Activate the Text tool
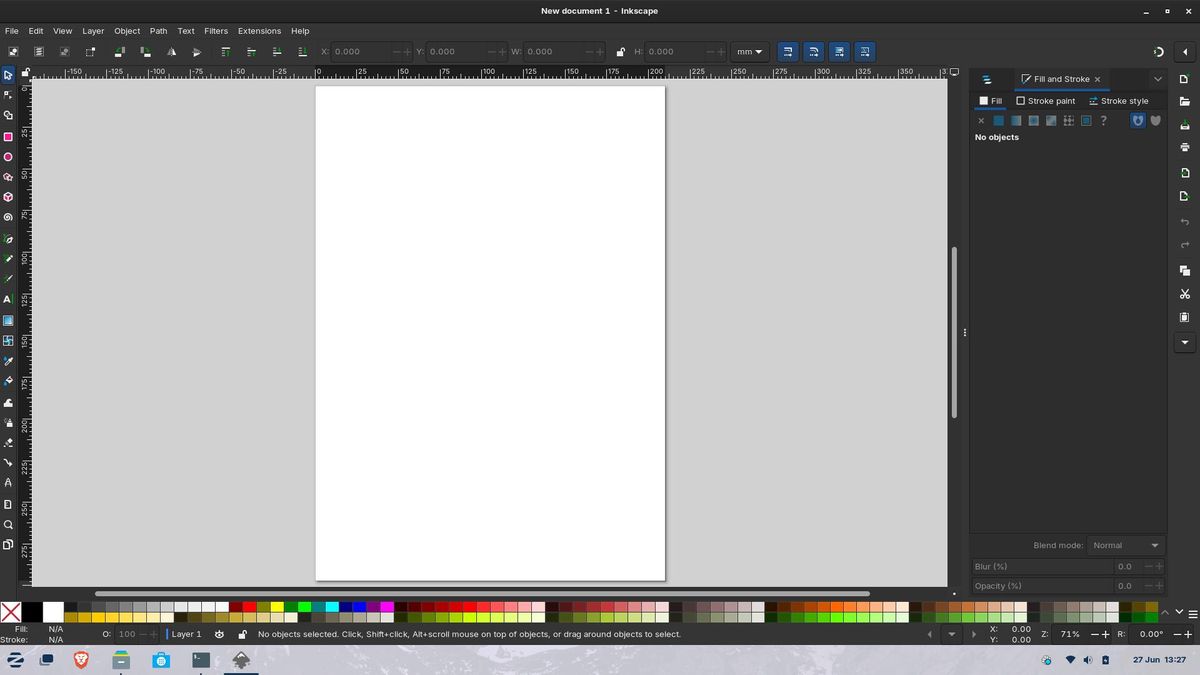The height and width of the screenshot is (675, 1200). (x=8, y=299)
